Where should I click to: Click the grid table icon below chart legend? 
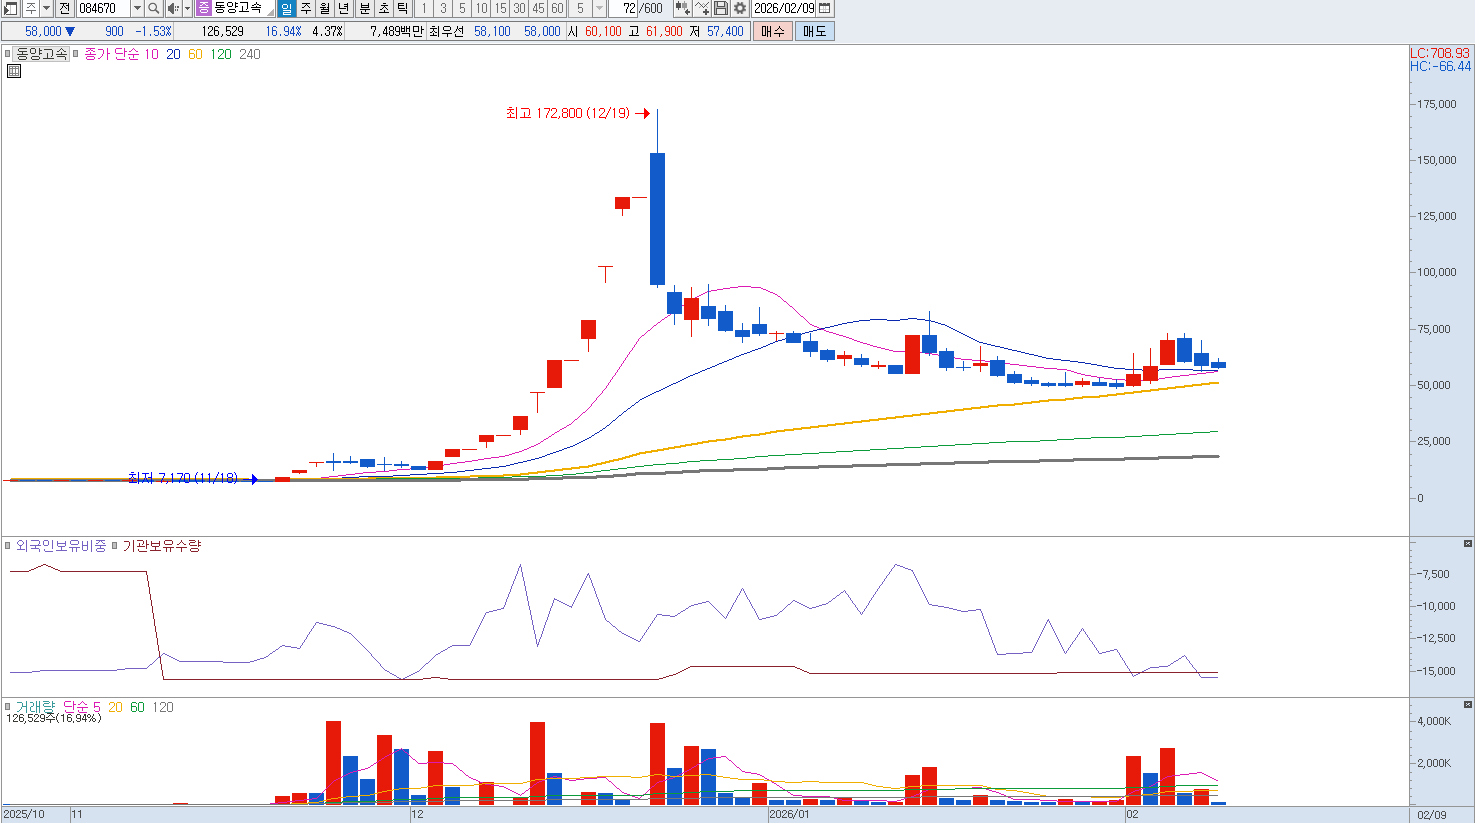coord(14,71)
